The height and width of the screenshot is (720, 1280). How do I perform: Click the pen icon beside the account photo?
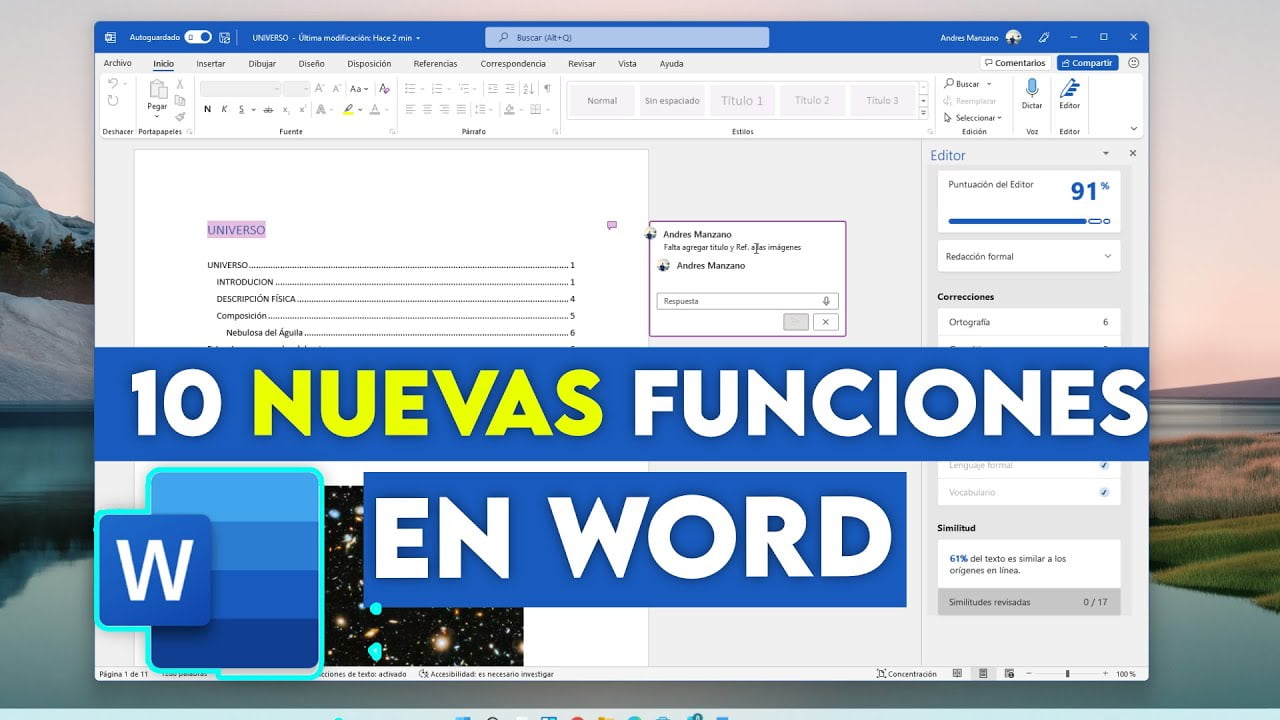pyautogui.click(x=1043, y=37)
